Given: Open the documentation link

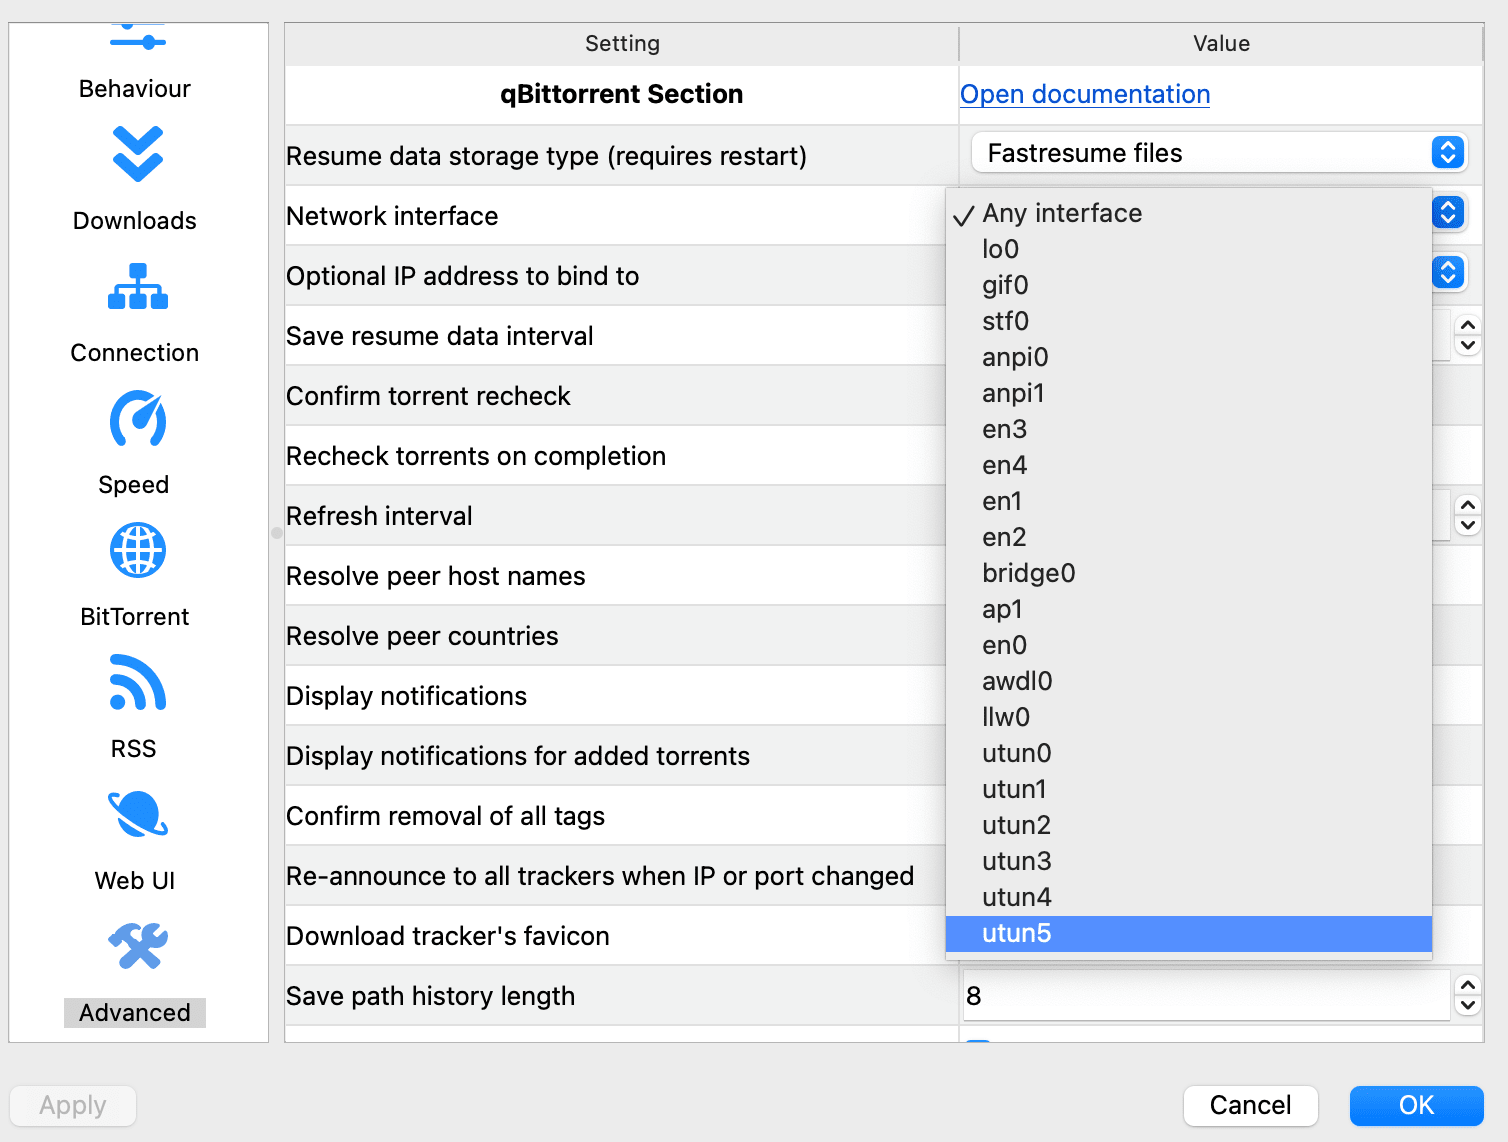Looking at the screenshot, I should (x=1085, y=94).
